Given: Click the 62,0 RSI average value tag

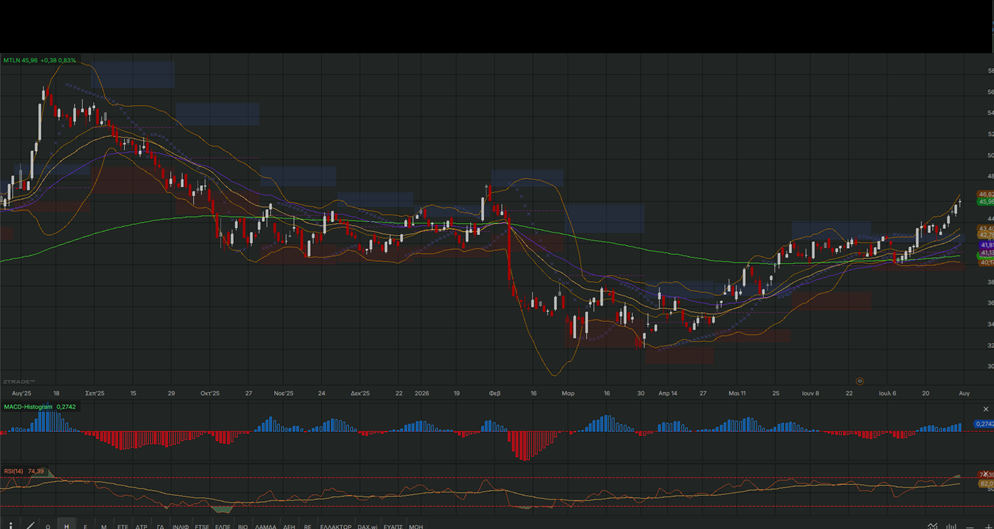Looking at the screenshot, I should [986, 483].
